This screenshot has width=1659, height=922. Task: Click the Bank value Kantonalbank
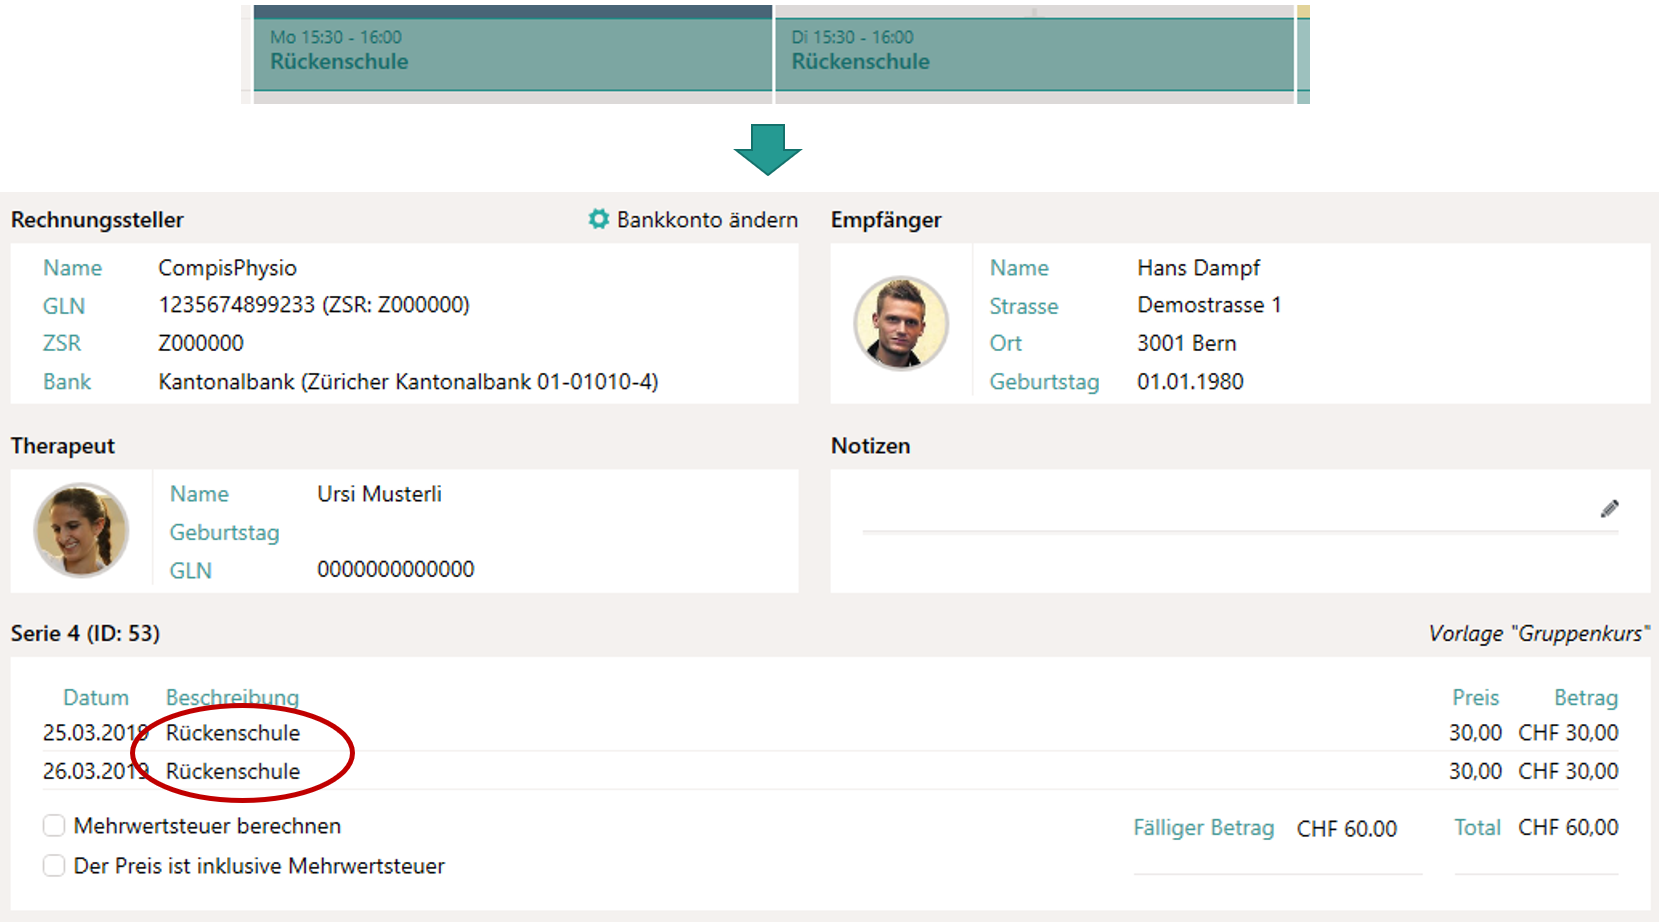[x=408, y=382]
